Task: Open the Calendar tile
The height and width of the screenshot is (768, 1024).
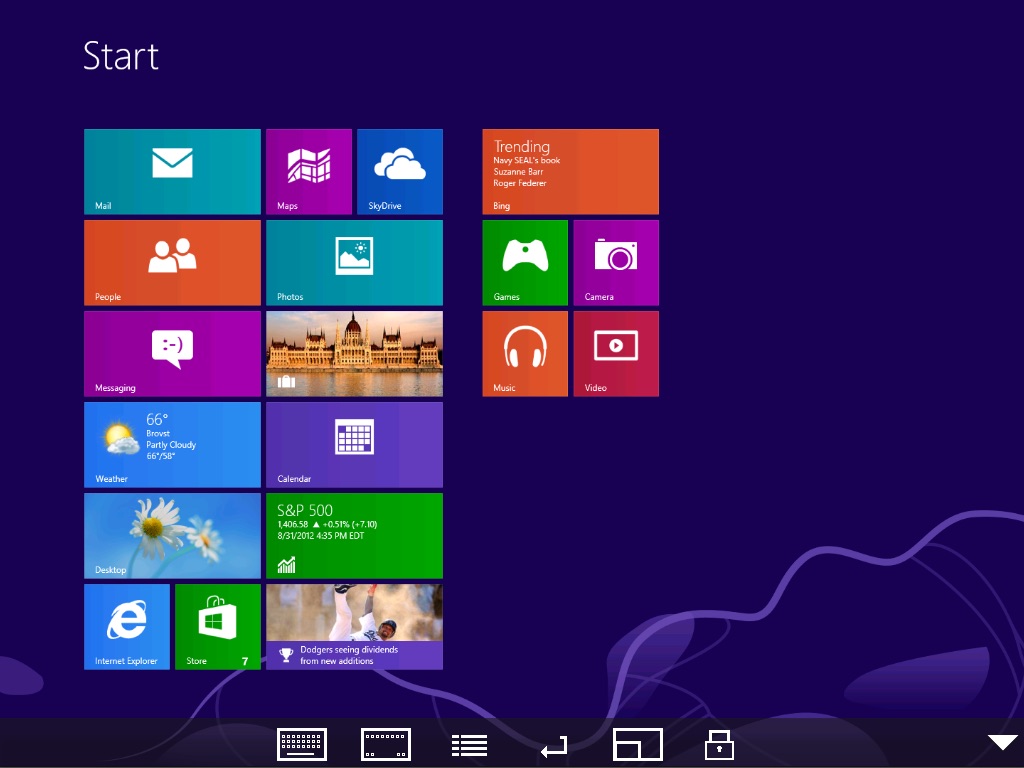Action: [355, 445]
